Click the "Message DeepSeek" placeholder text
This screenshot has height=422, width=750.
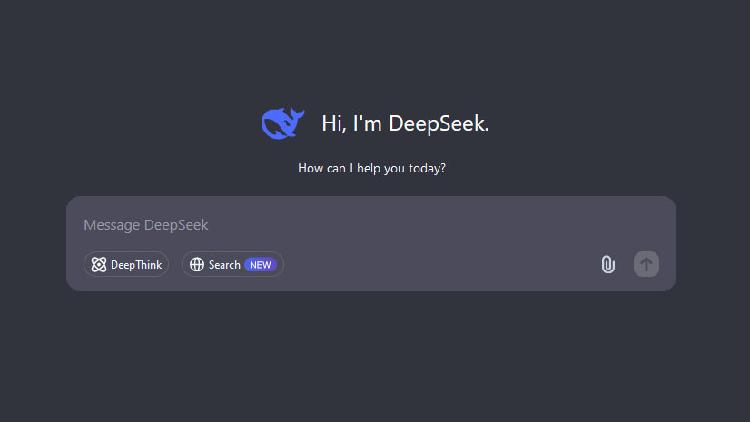(146, 225)
